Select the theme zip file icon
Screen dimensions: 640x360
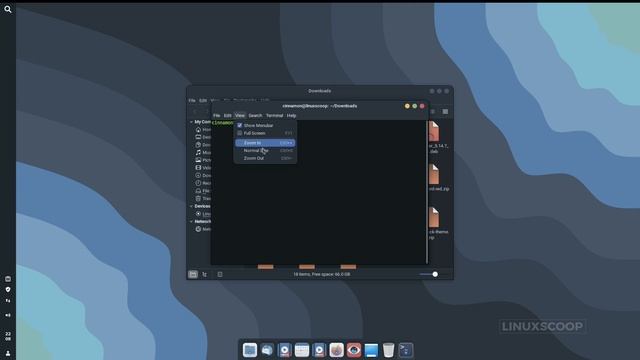pyautogui.click(x=433, y=217)
